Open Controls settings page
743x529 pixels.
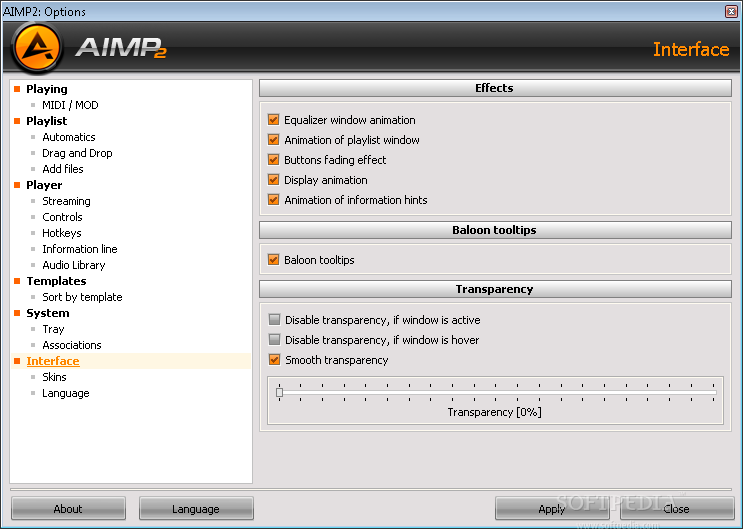[x=62, y=217]
